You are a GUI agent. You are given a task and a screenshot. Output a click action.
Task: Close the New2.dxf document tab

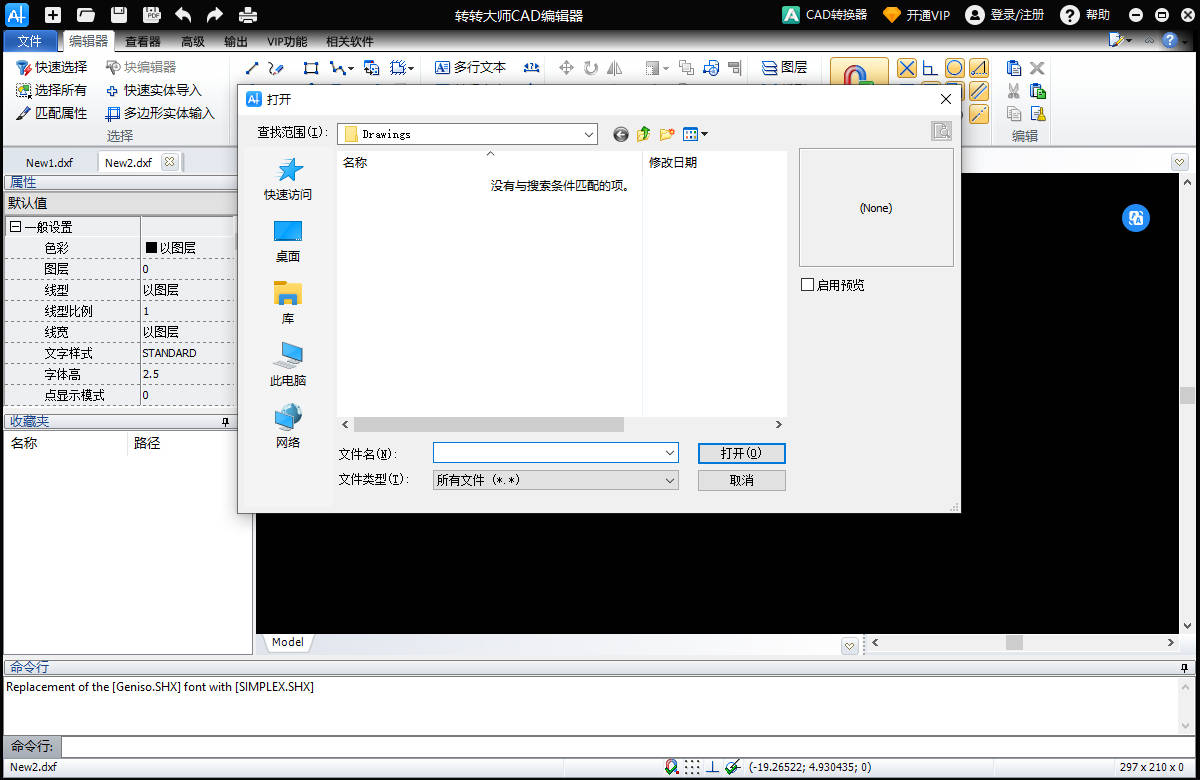[169, 162]
